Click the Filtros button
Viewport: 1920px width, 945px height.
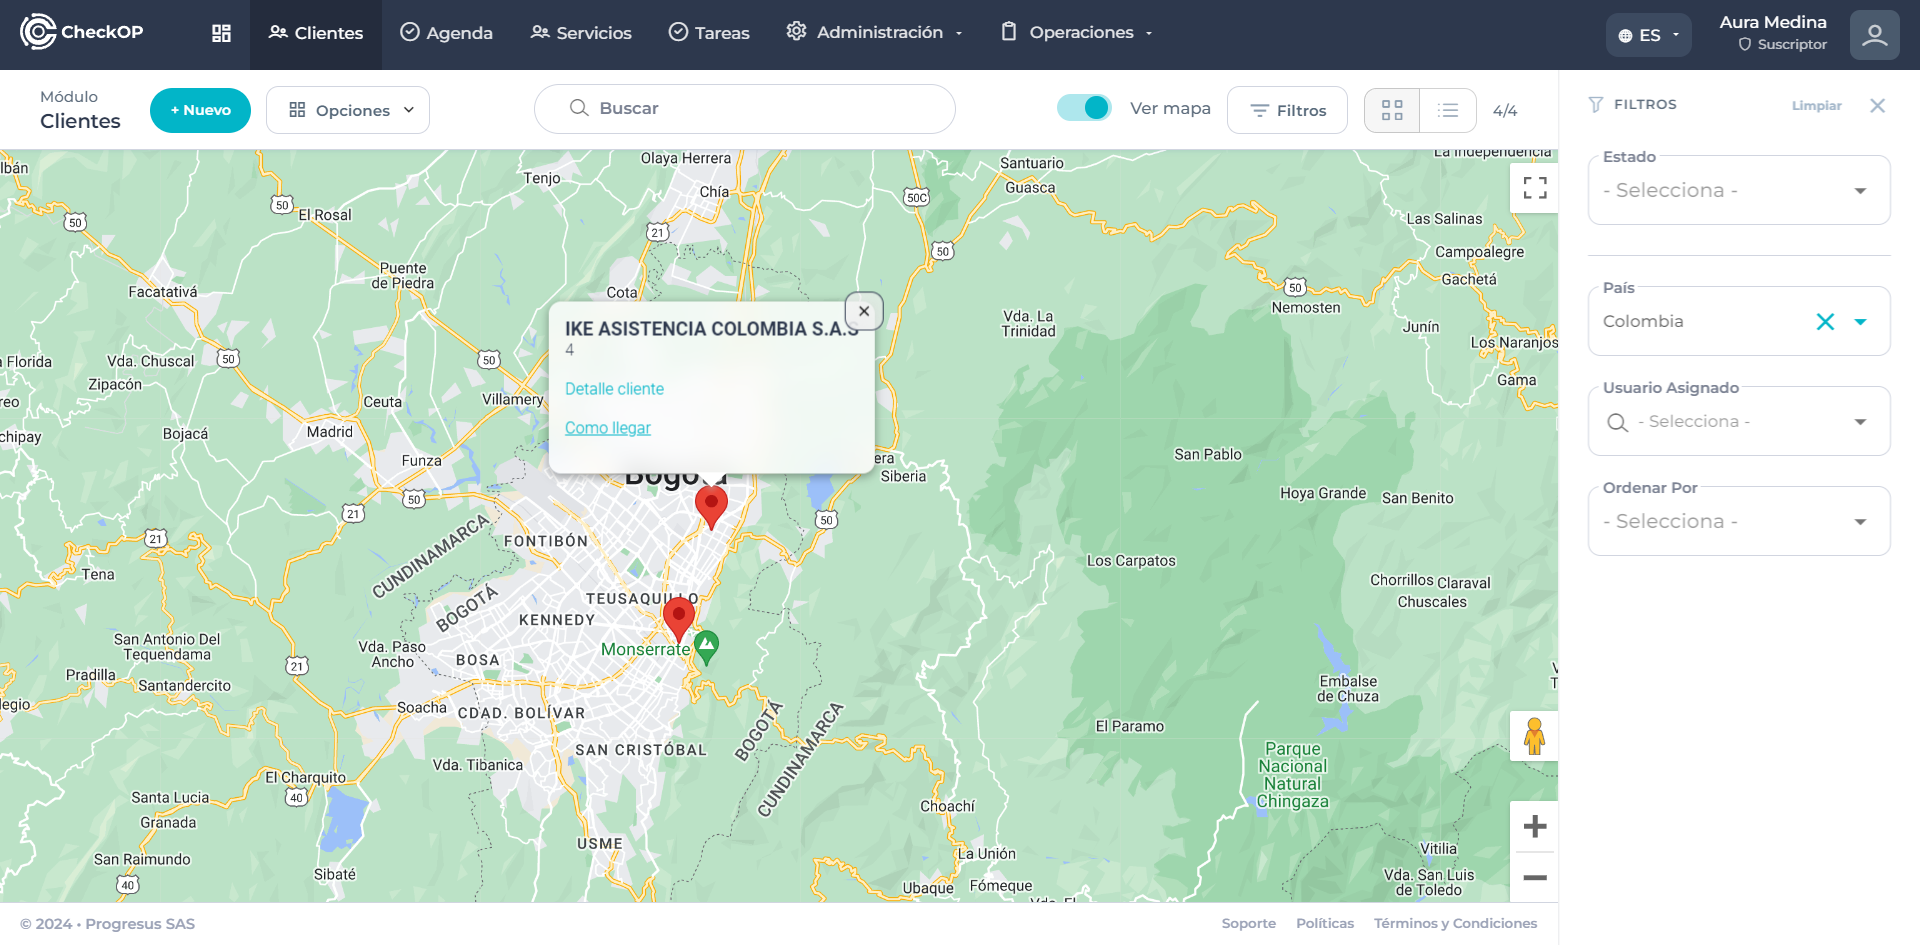click(1287, 110)
